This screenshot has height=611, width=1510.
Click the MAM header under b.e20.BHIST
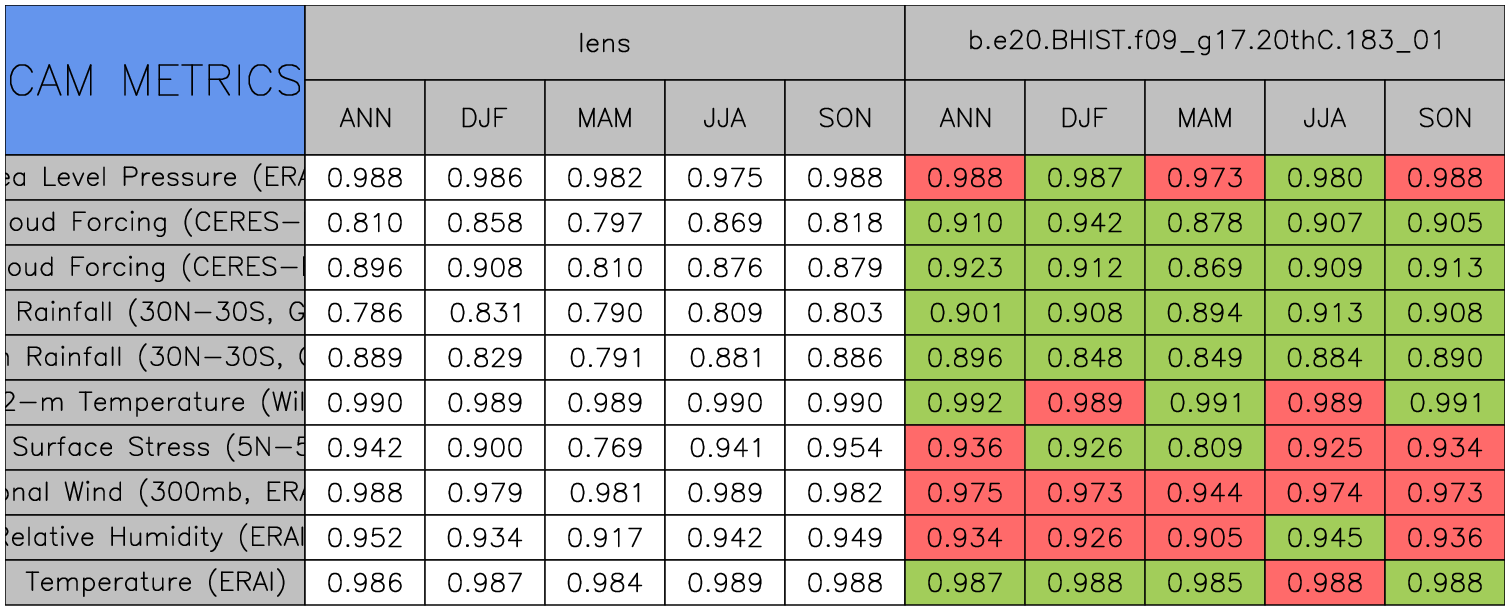(1205, 118)
